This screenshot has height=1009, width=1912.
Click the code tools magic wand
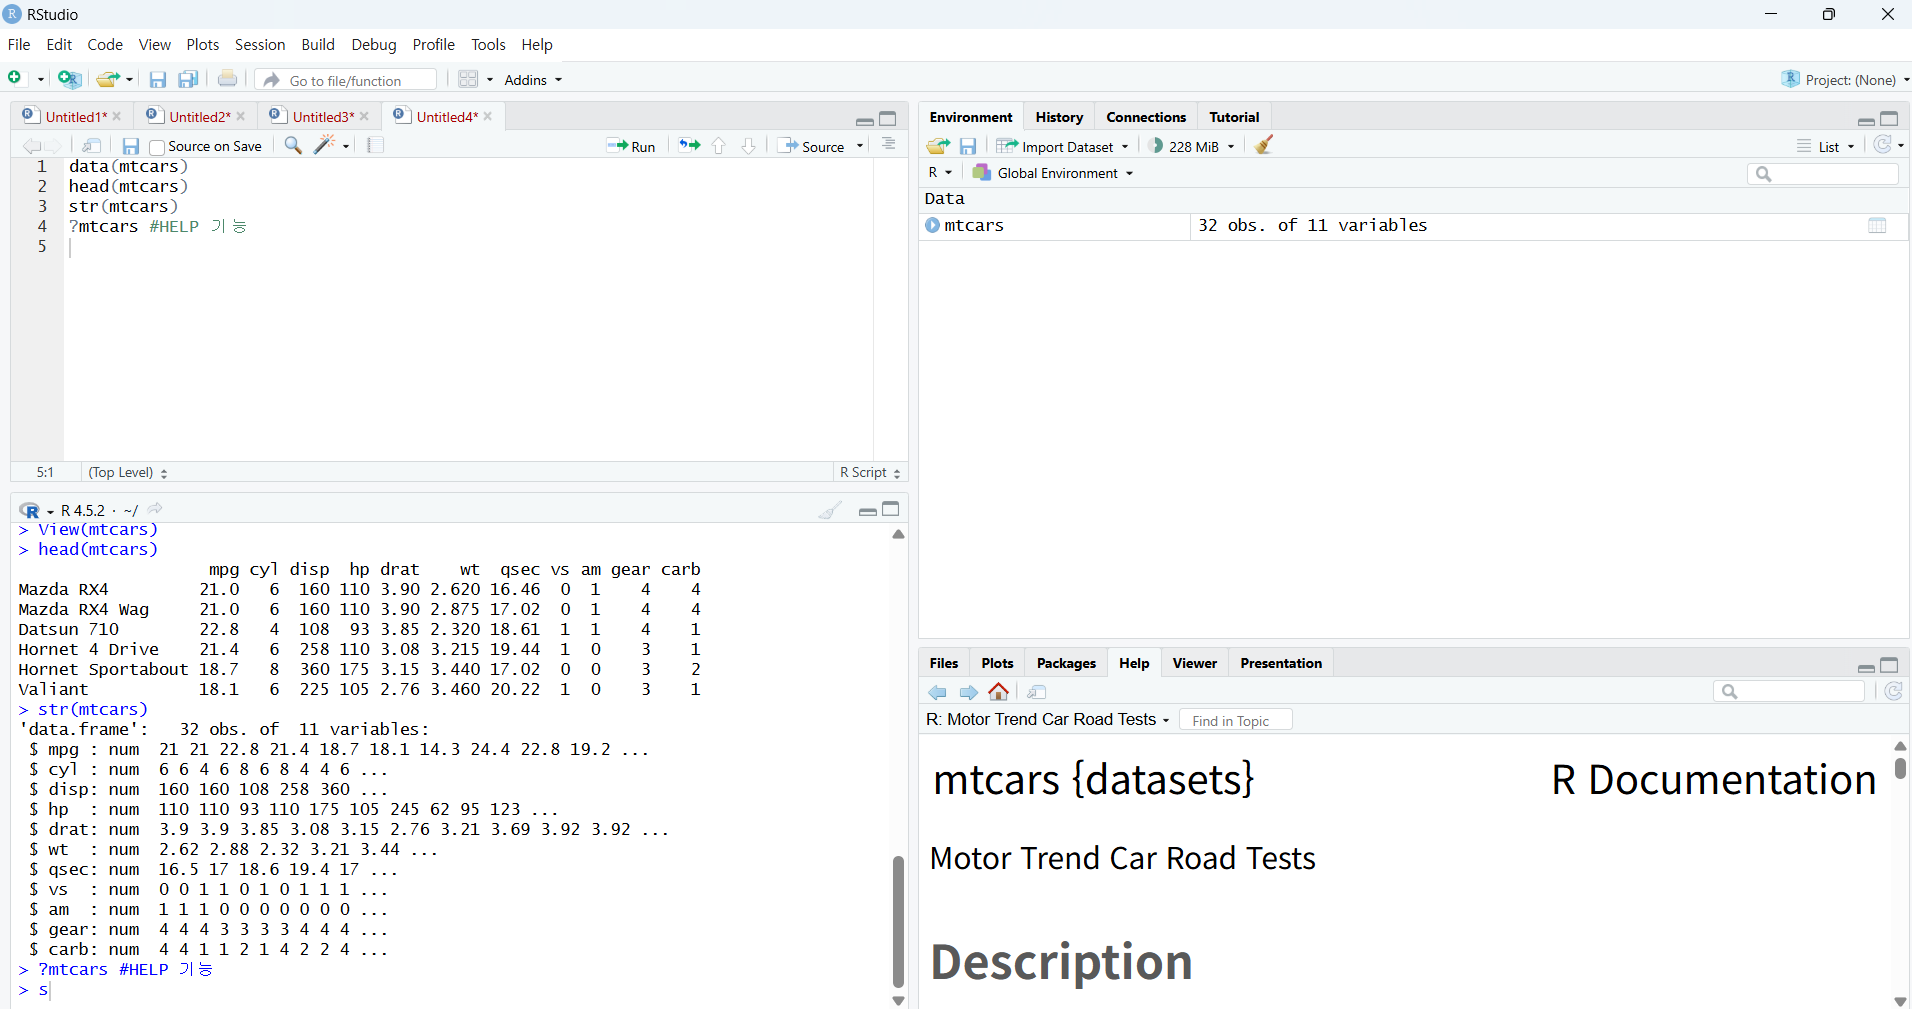[x=325, y=145]
